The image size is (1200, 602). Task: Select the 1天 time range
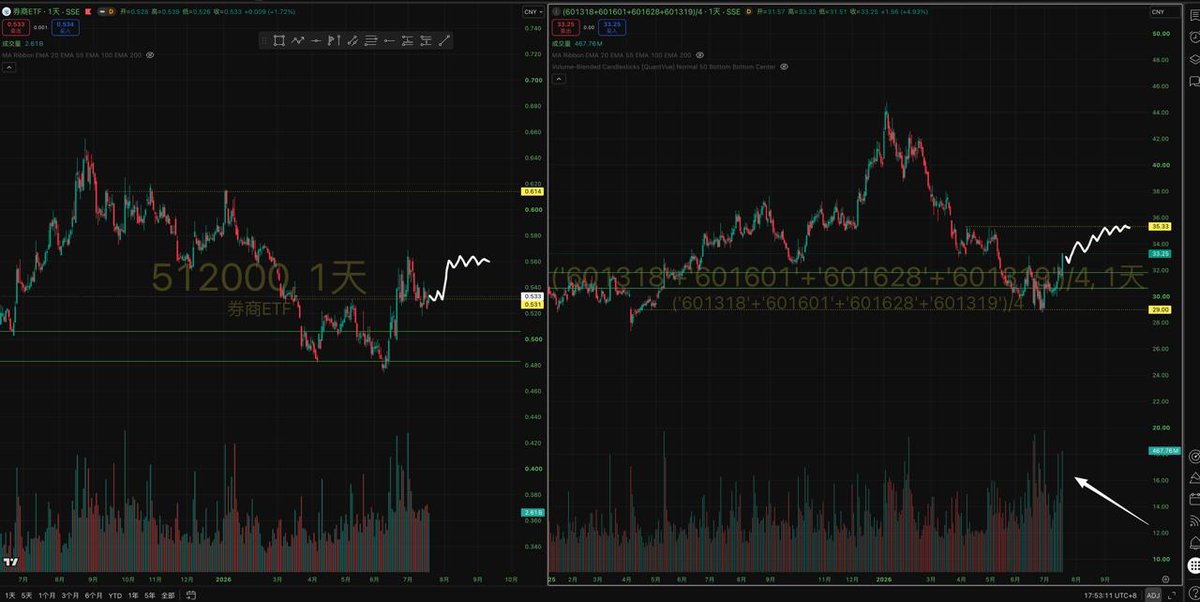coord(10,595)
